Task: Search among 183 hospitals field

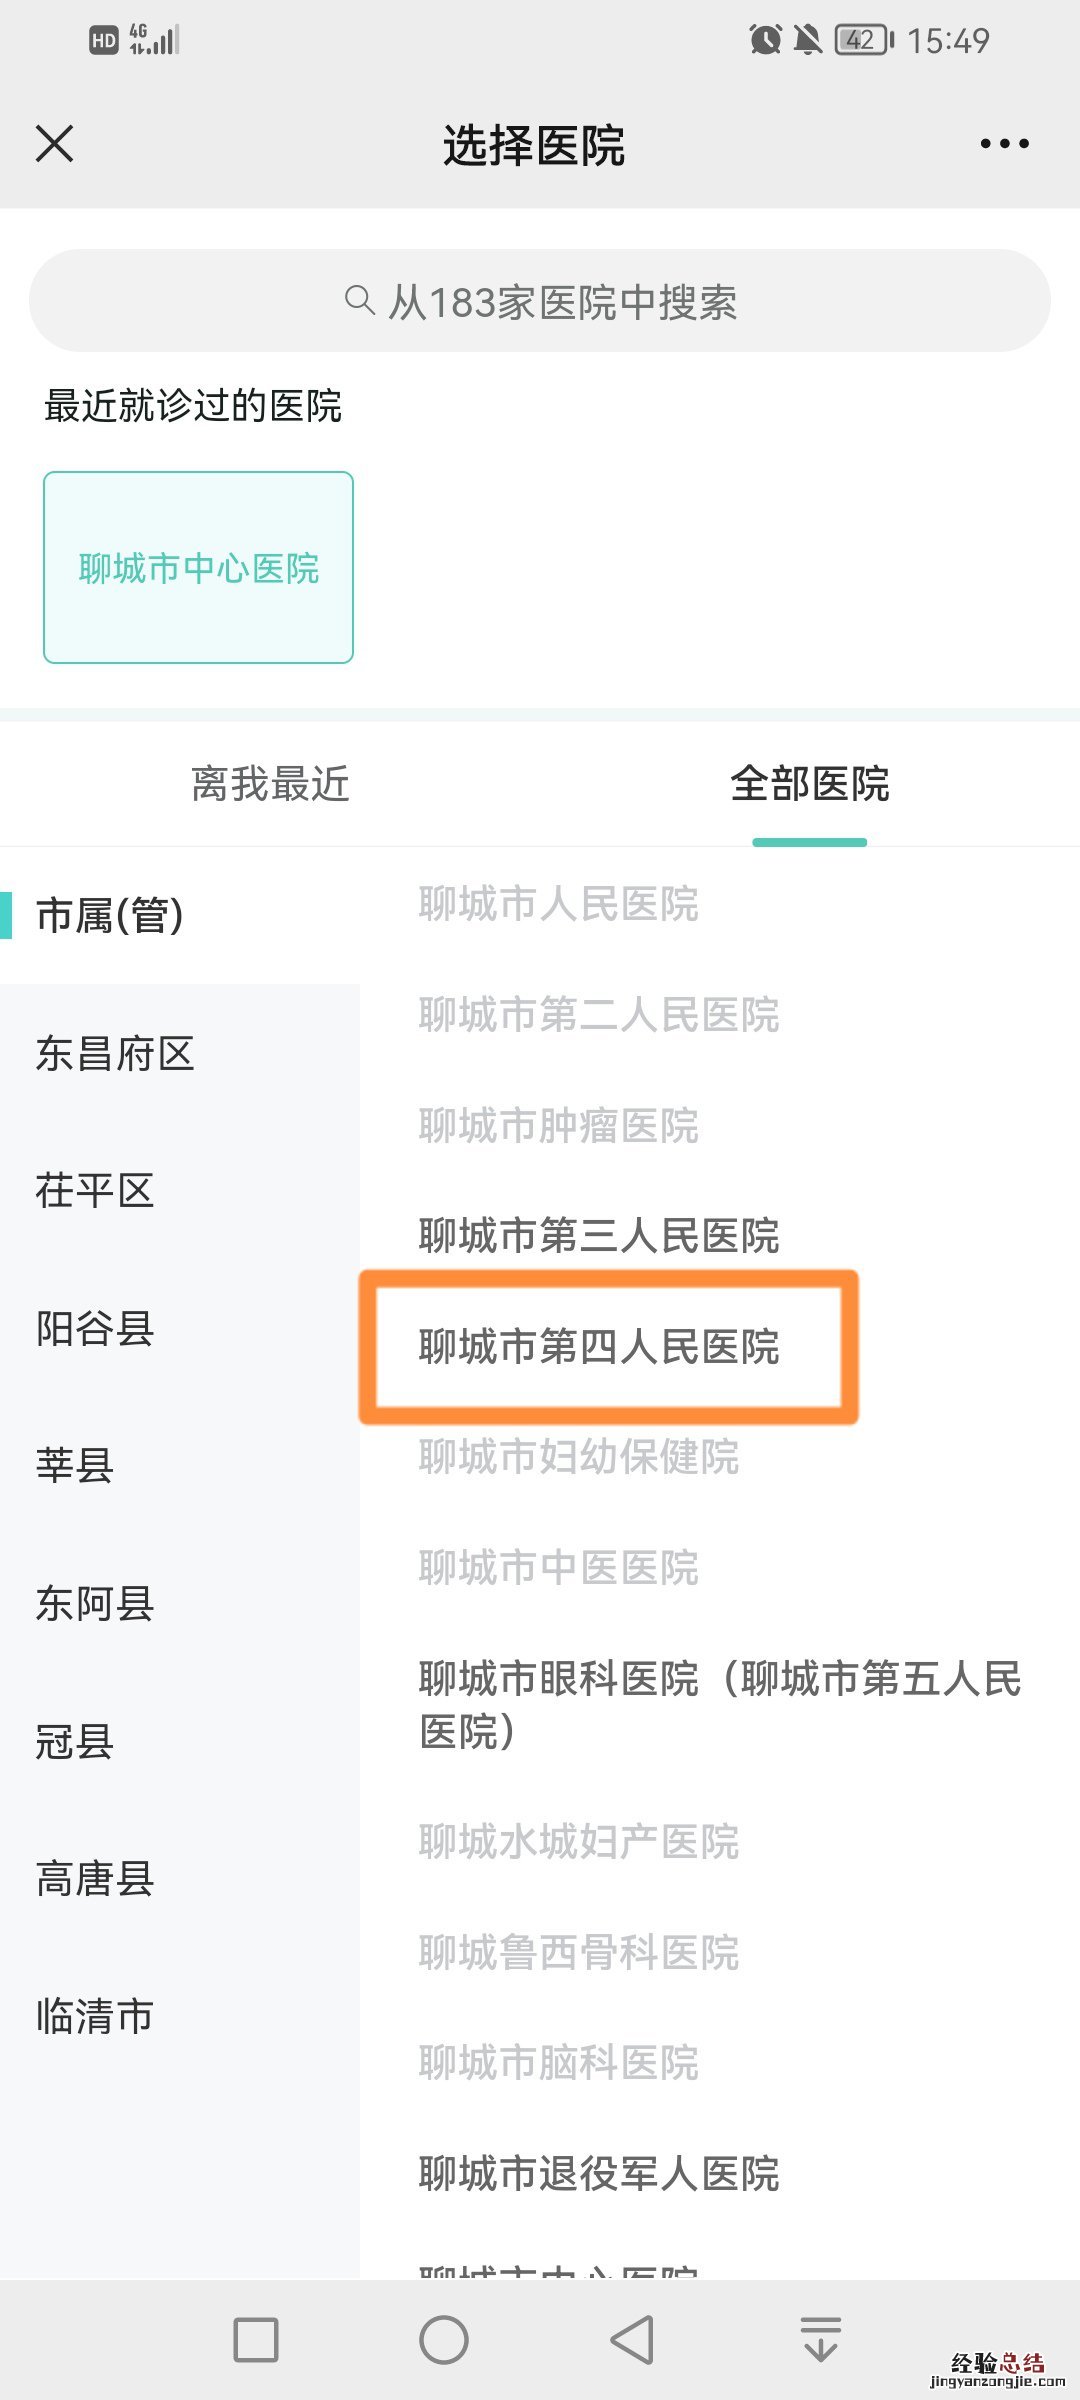Action: click(x=540, y=301)
